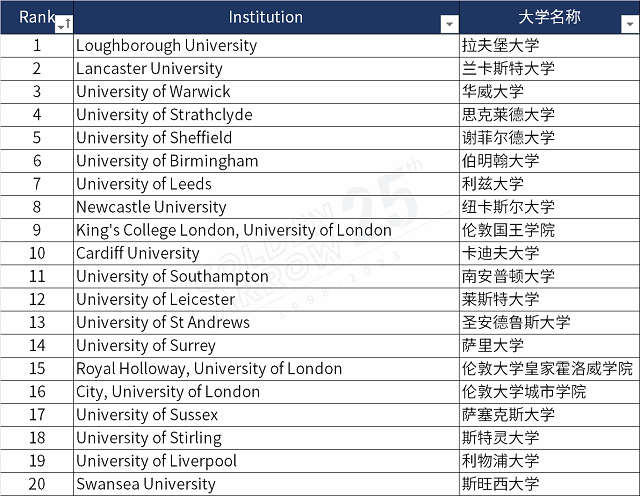Viewport: 640px width, 496px height.
Task: Select rank number 7 cell
Action: point(37,184)
